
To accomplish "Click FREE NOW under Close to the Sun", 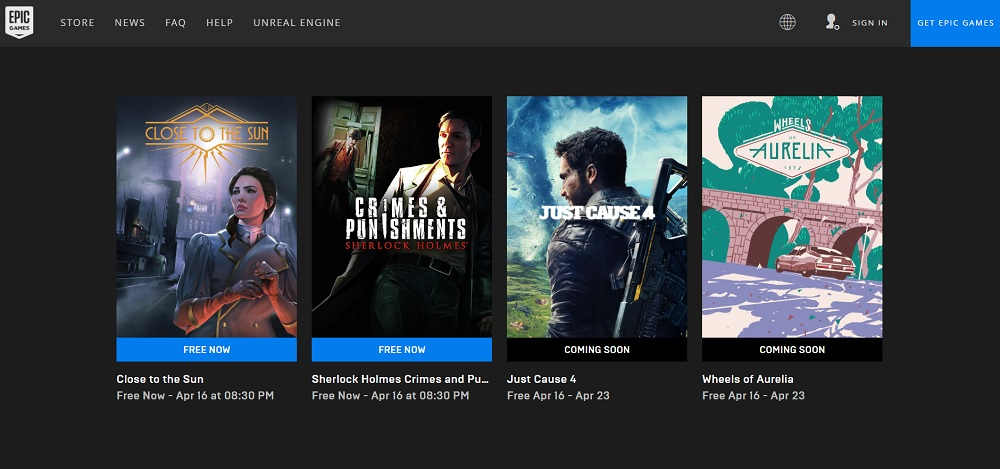I will (207, 350).
